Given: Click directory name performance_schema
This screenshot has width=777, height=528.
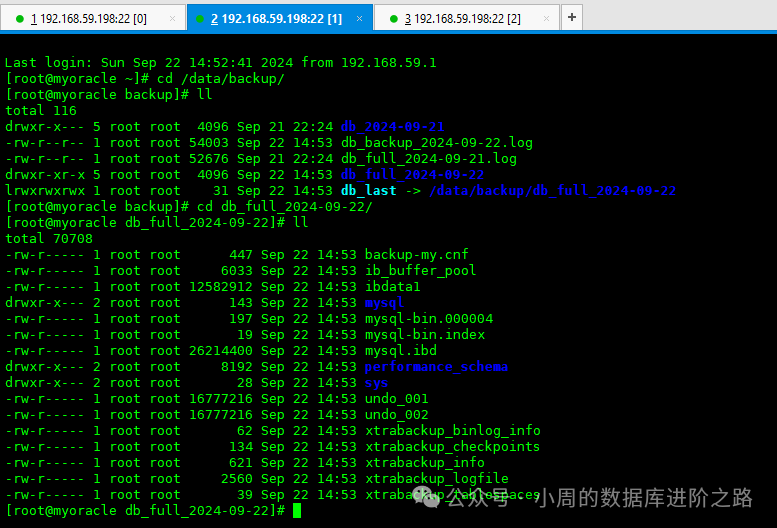Looking at the screenshot, I should coord(436,367).
